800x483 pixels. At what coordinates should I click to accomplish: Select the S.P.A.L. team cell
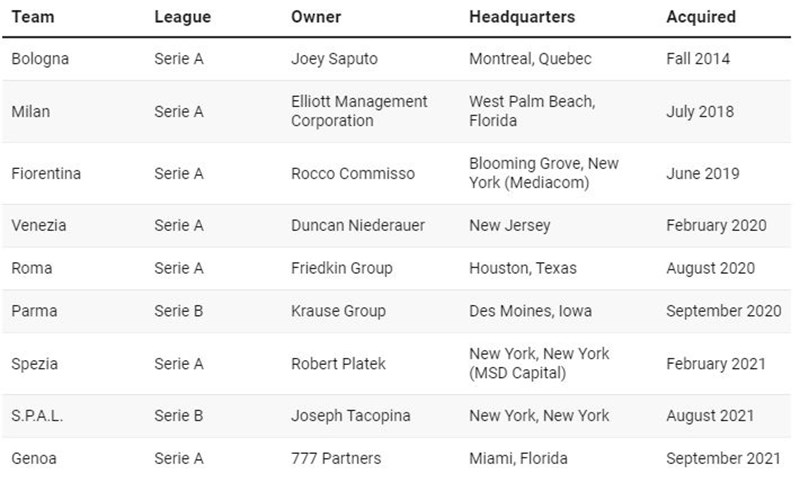coord(37,416)
